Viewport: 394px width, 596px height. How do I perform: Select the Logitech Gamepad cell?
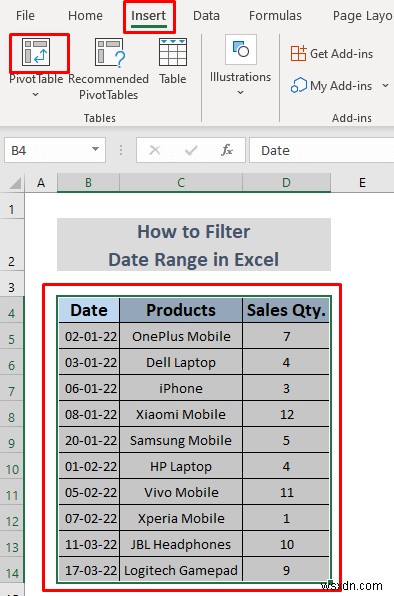[x=181, y=570]
